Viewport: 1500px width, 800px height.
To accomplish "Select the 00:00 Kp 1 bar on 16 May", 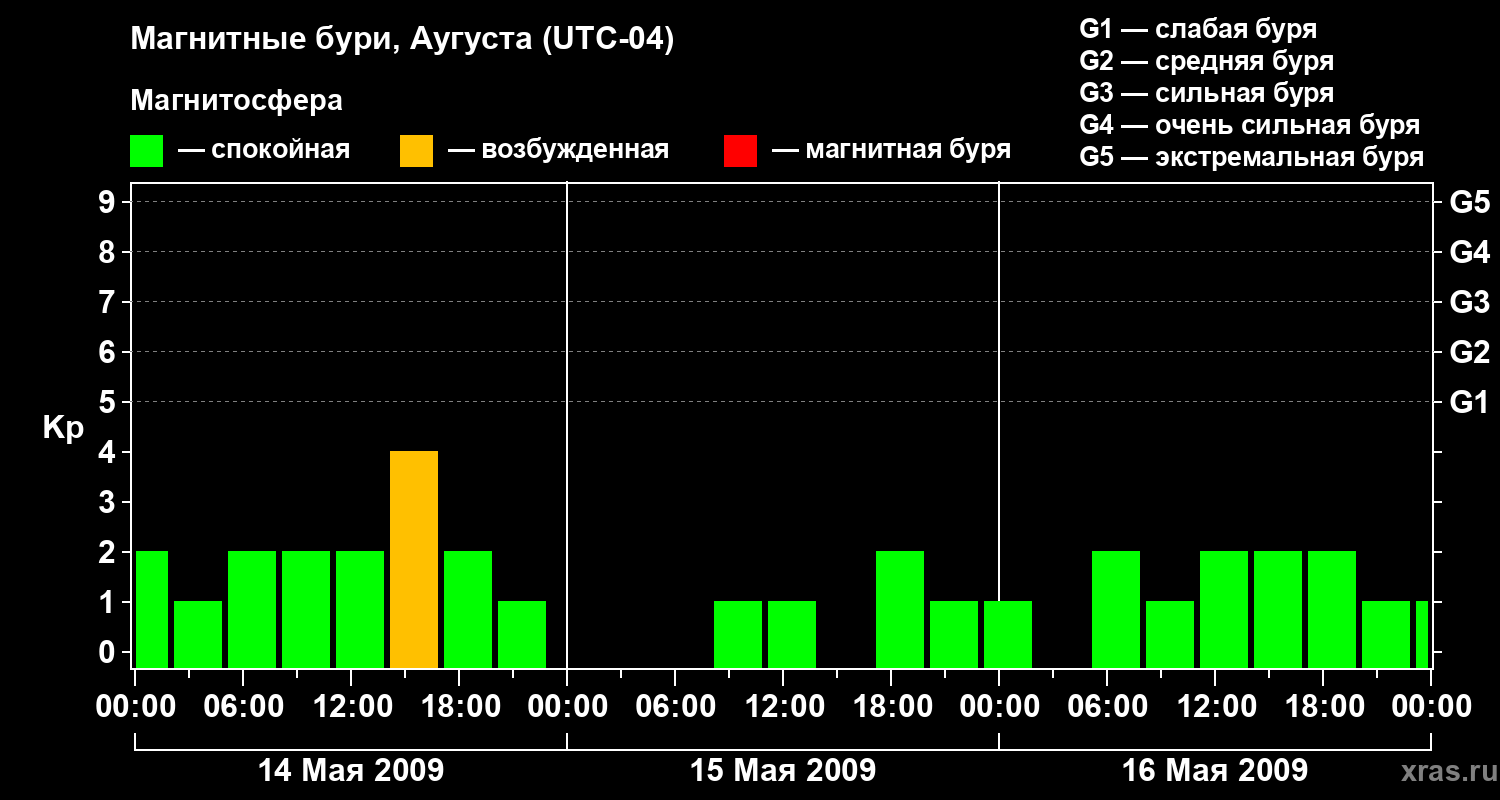I will pos(1008,634).
